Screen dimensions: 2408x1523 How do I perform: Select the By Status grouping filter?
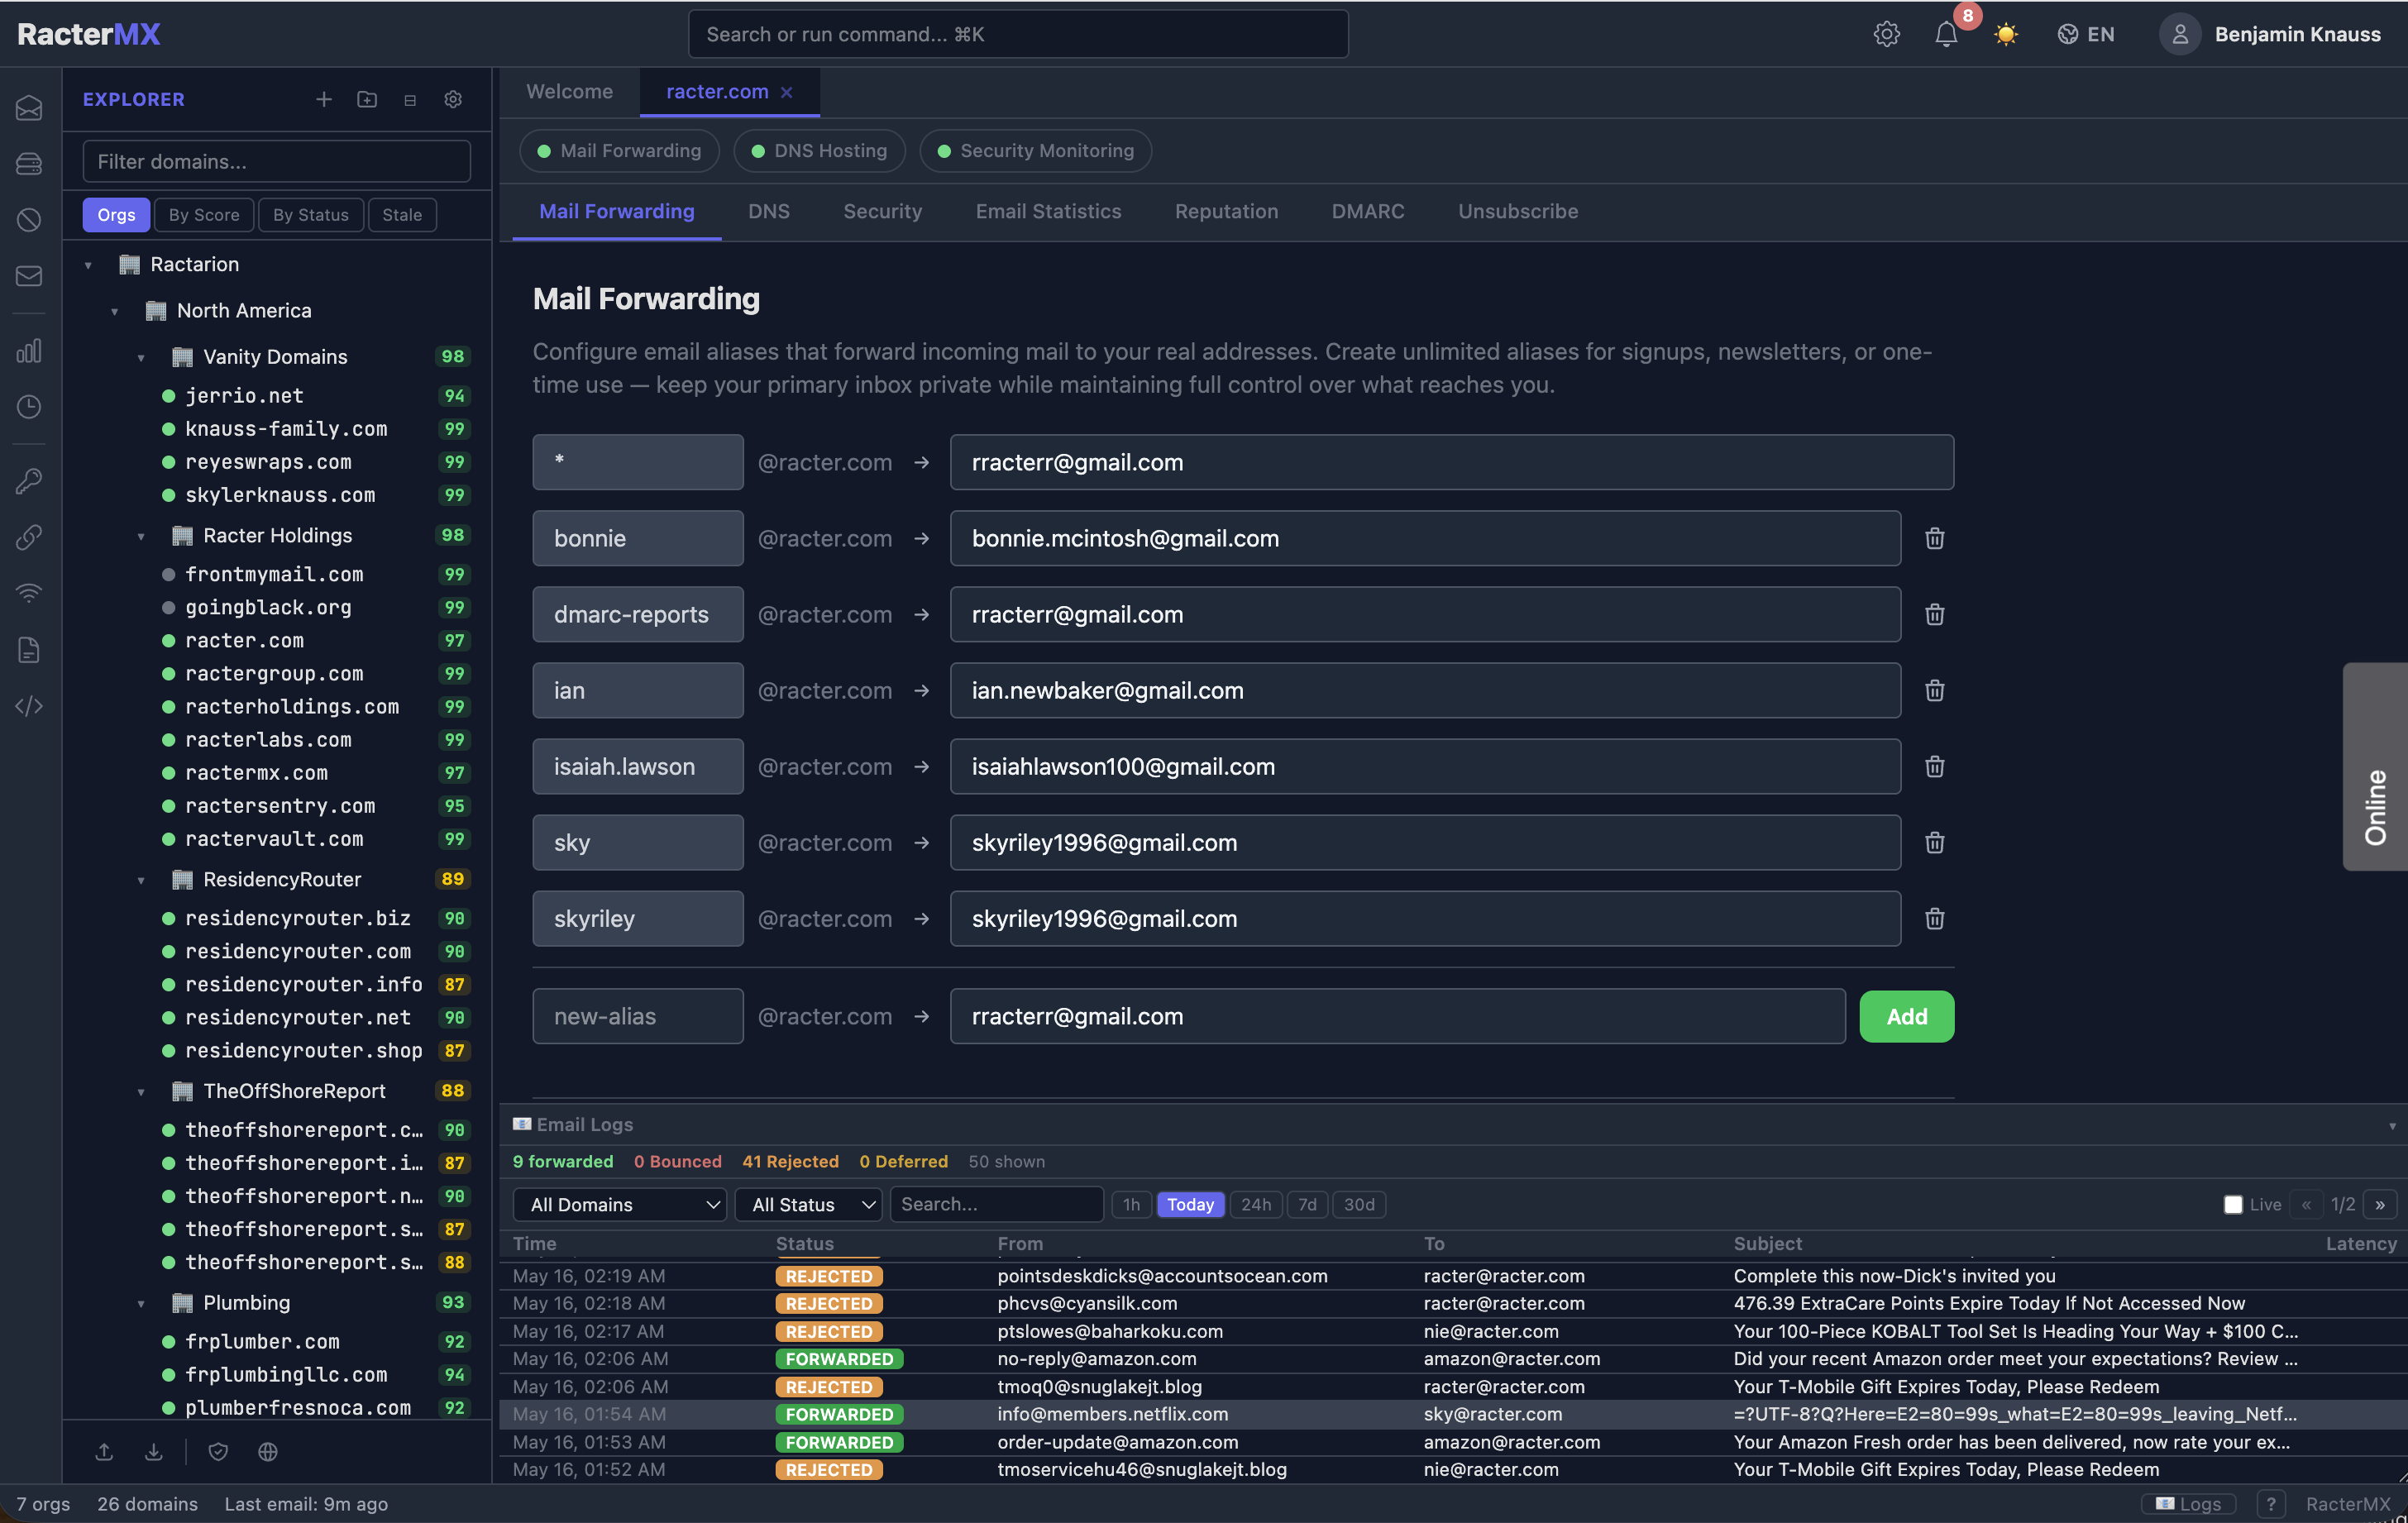(x=310, y=215)
